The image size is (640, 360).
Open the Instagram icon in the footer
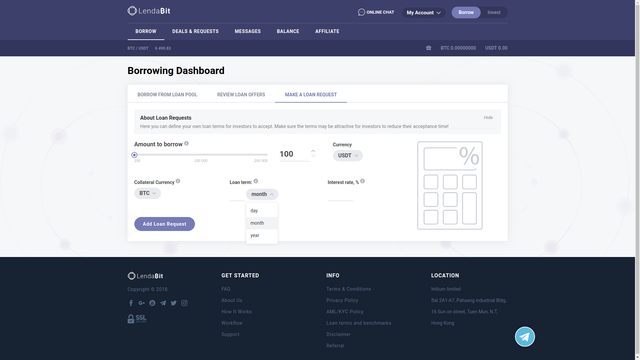184,303
